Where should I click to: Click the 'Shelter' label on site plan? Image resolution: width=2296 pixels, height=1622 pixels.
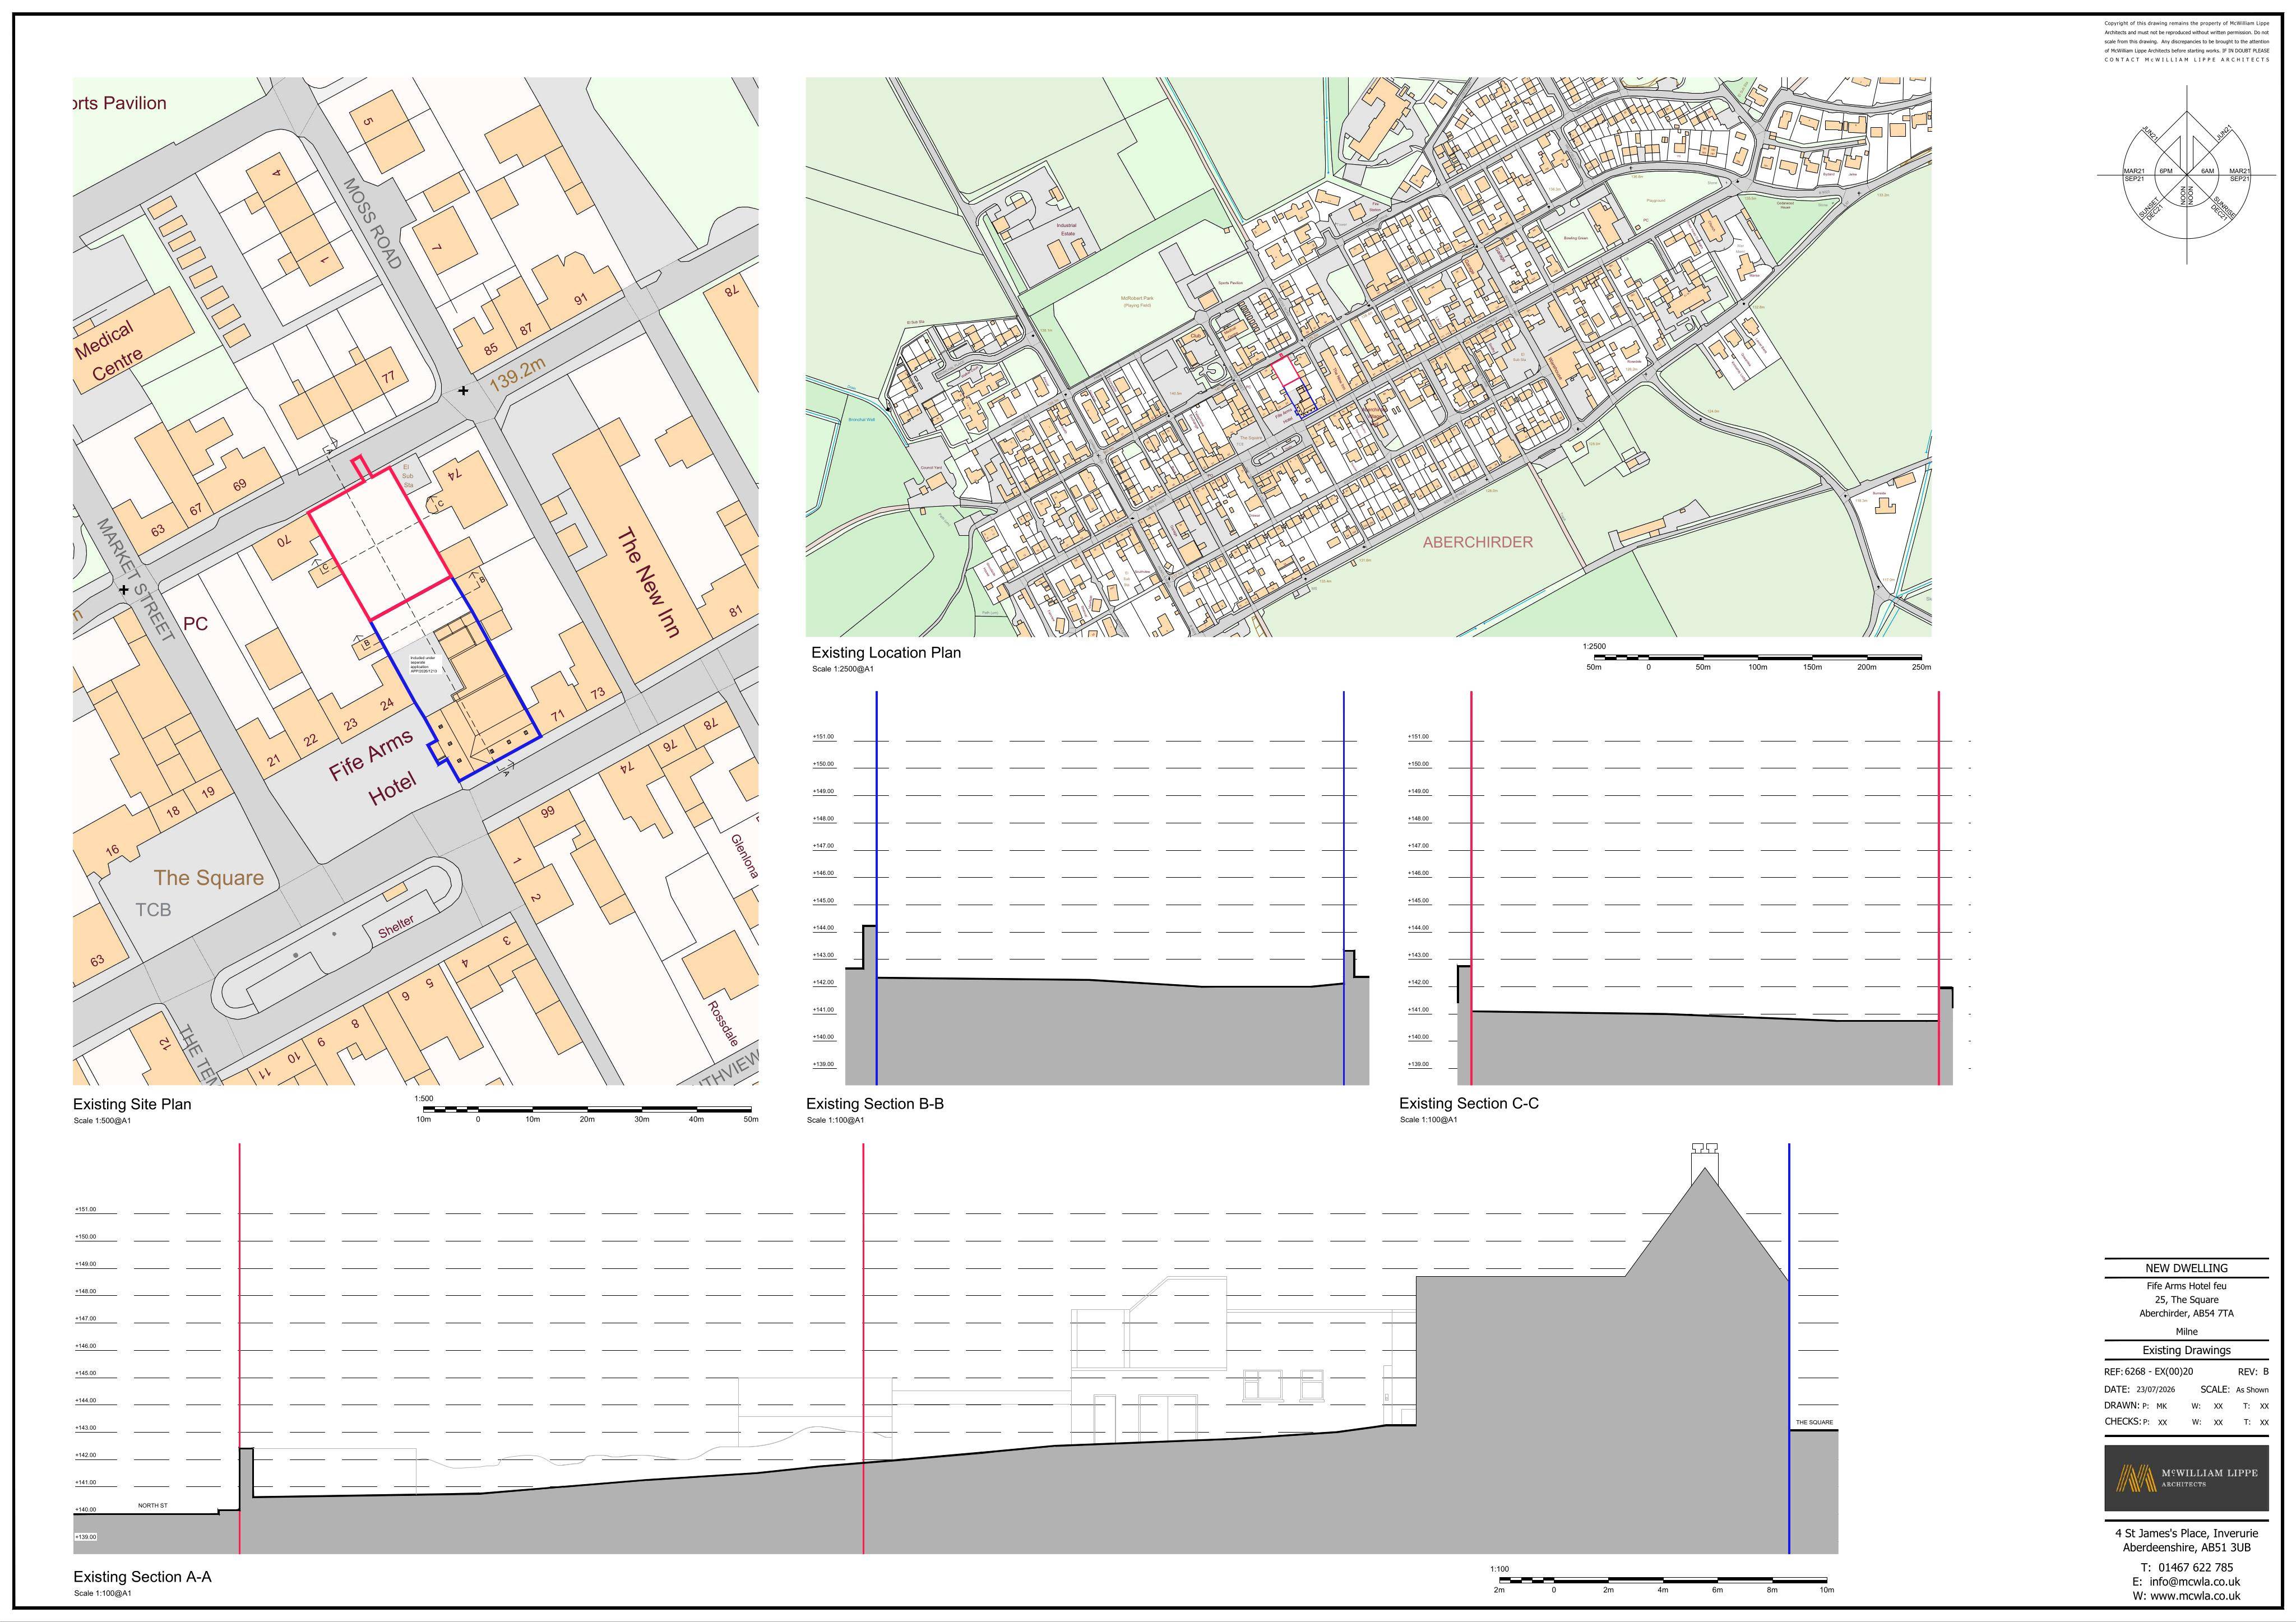click(x=396, y=927)
